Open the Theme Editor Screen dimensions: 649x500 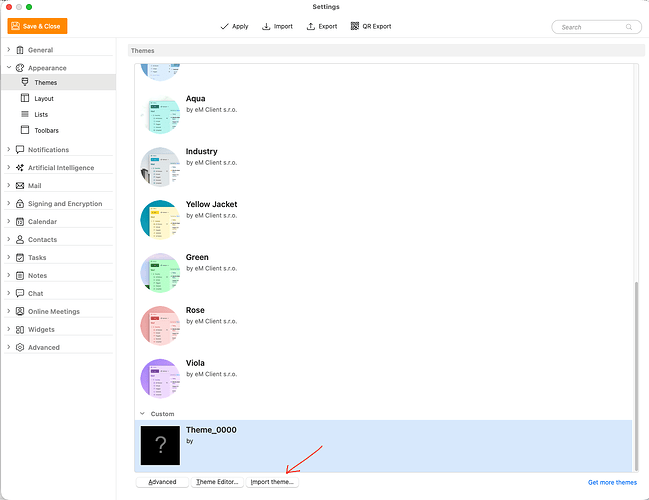coord(217,482)
